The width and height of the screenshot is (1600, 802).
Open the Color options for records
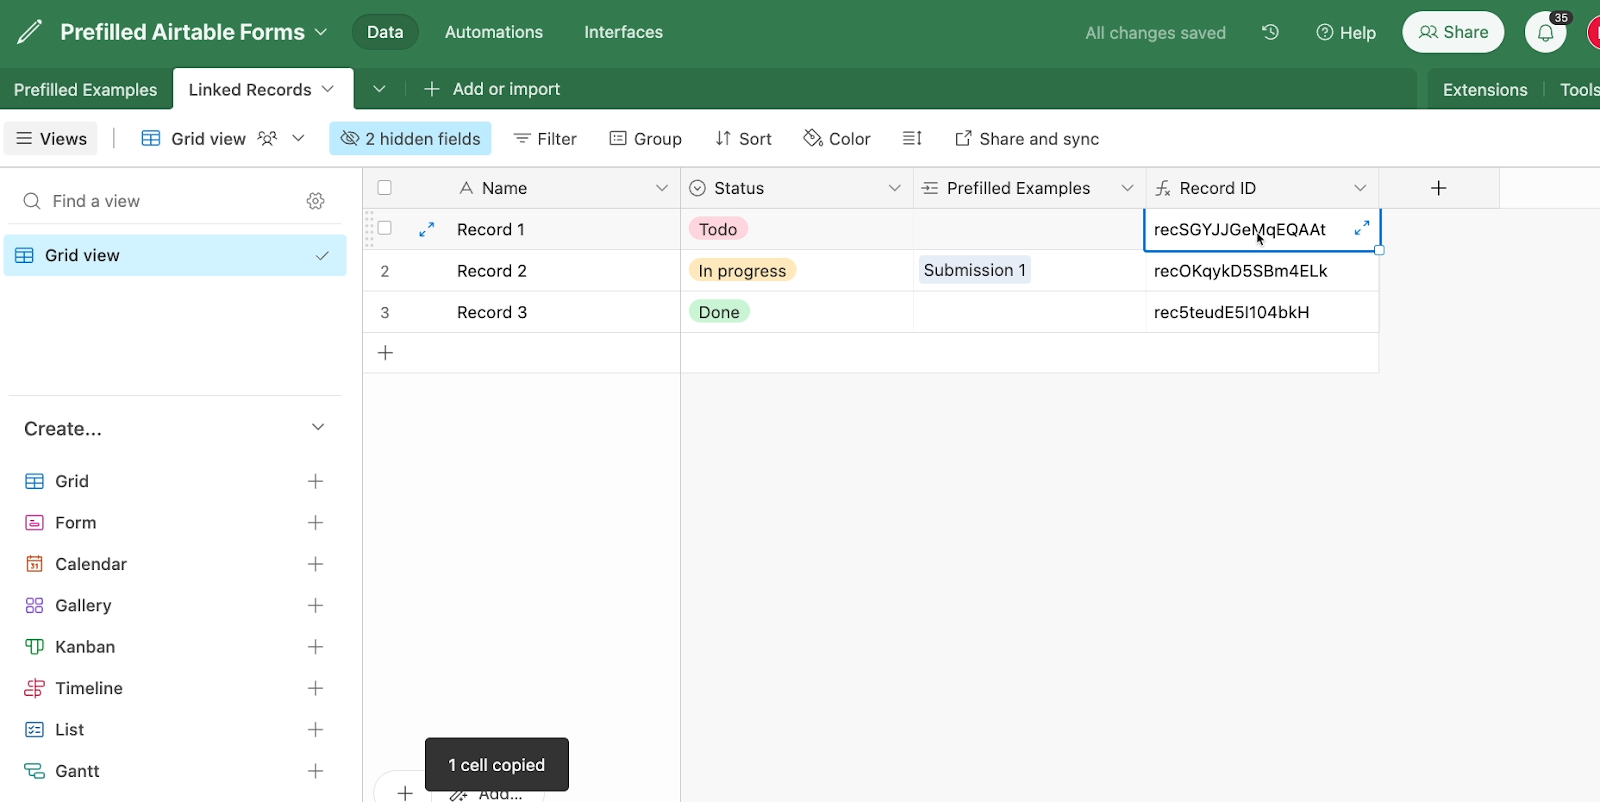[837, 139]
